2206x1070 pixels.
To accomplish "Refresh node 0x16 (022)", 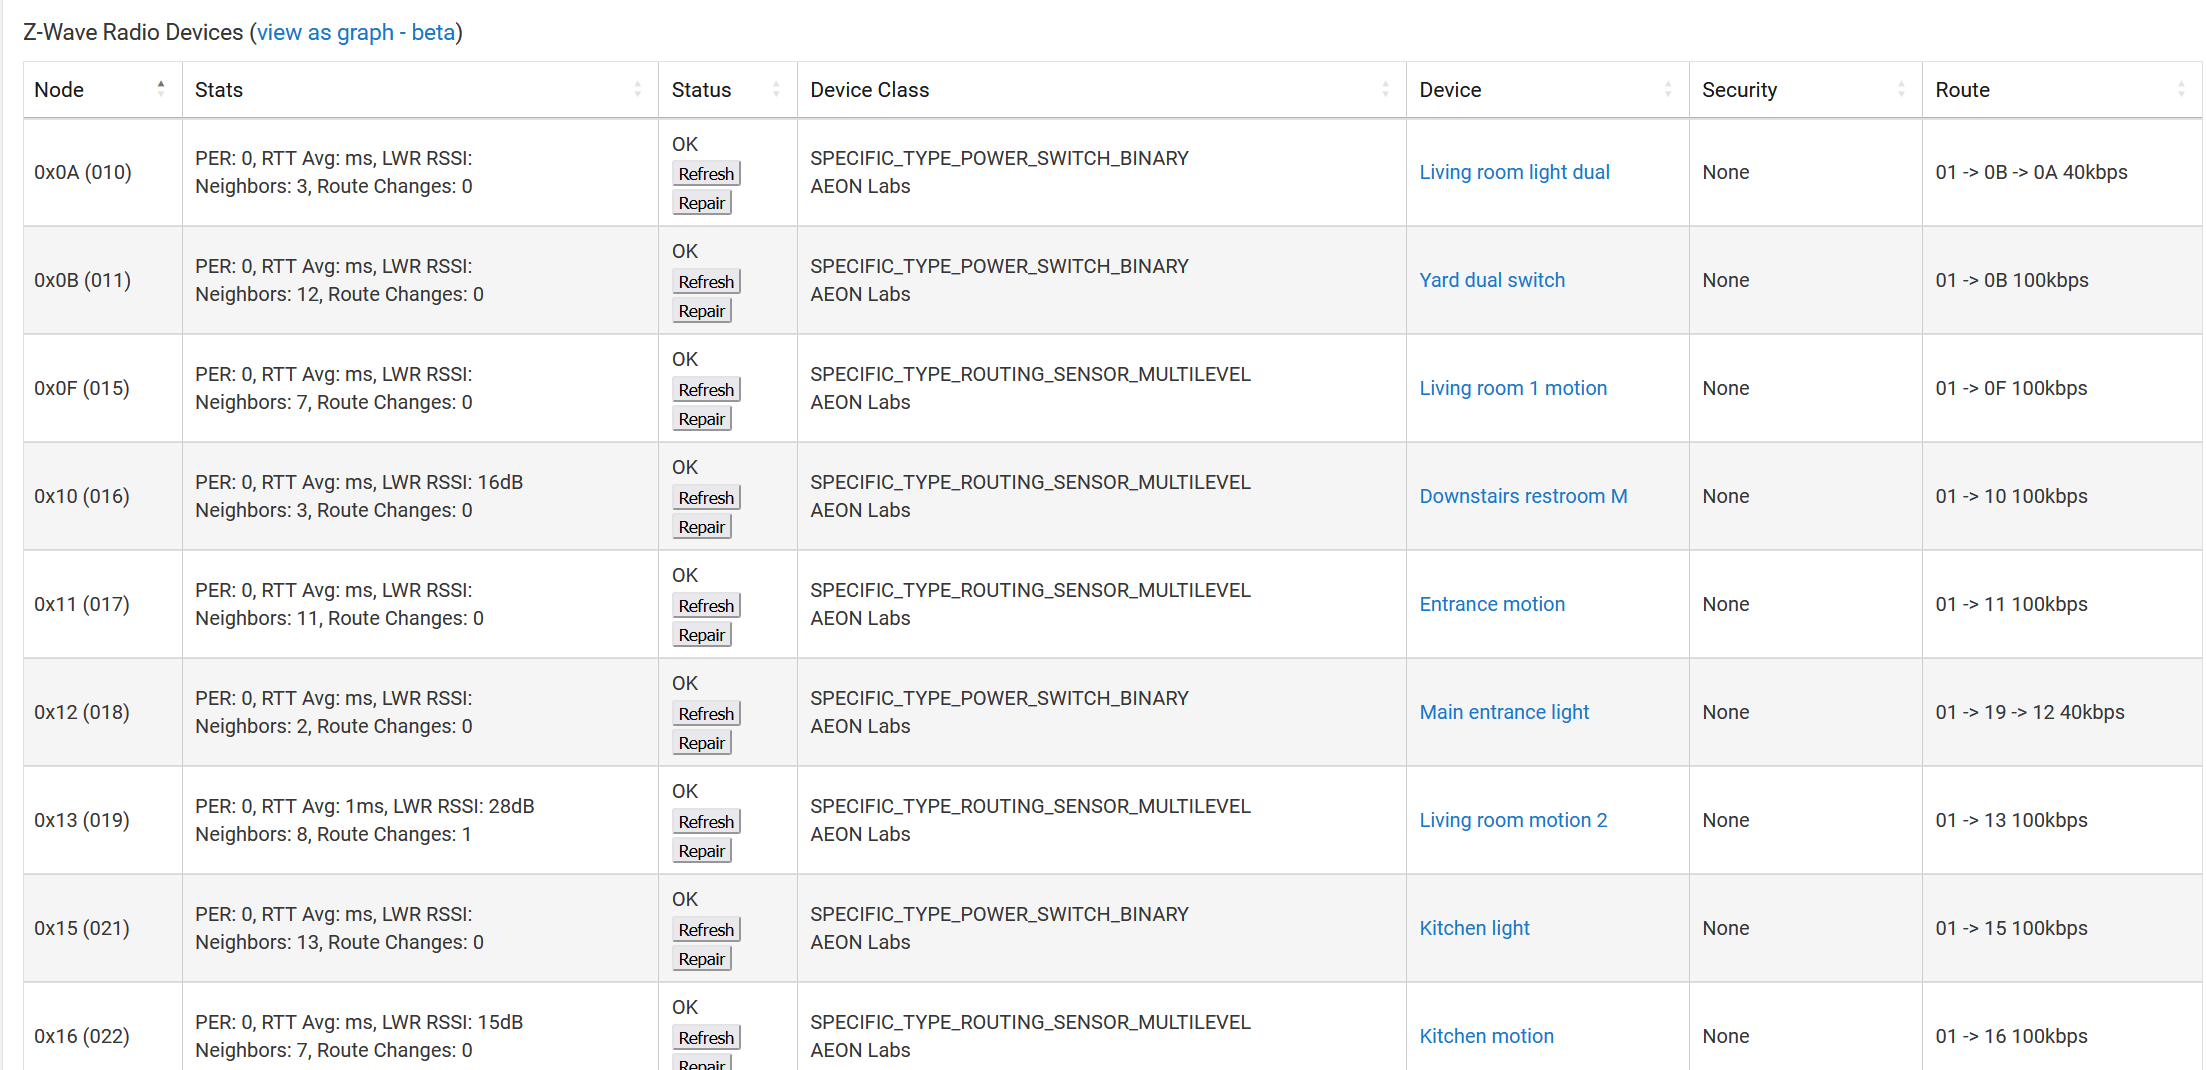I will [x=706, y=1037].
